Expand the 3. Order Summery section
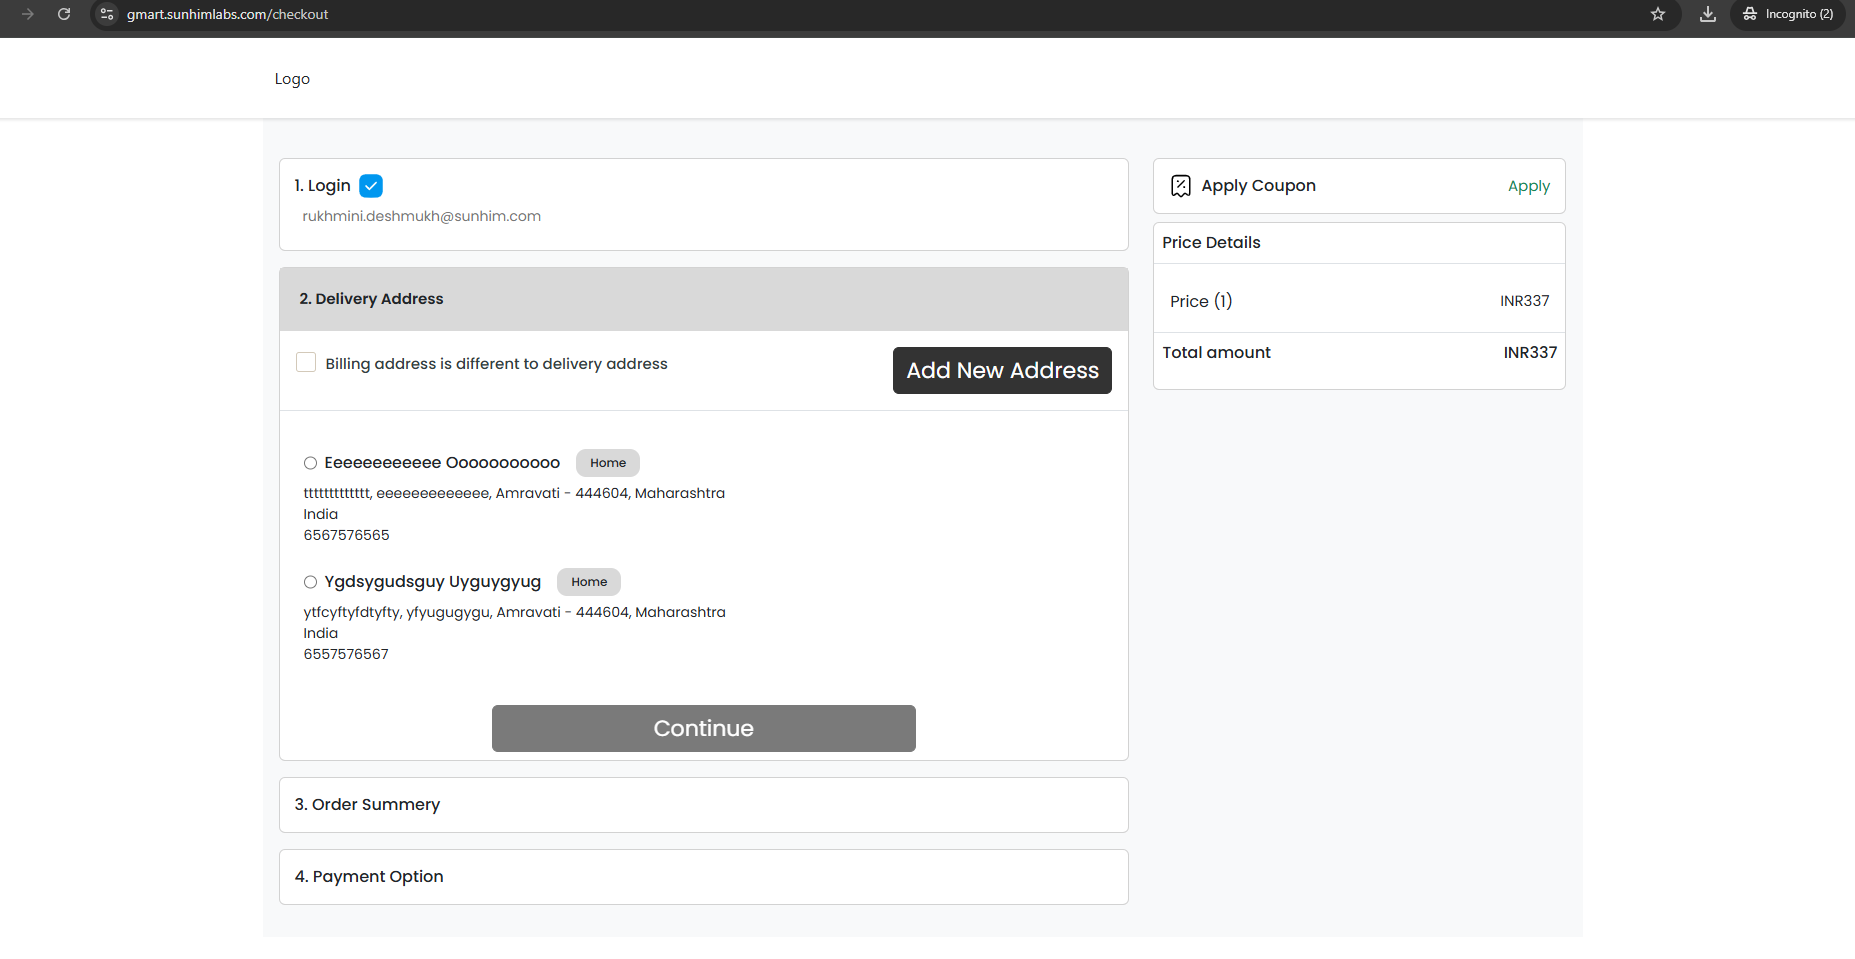The width and height of the screenshot is (1855, 959). 704,805
